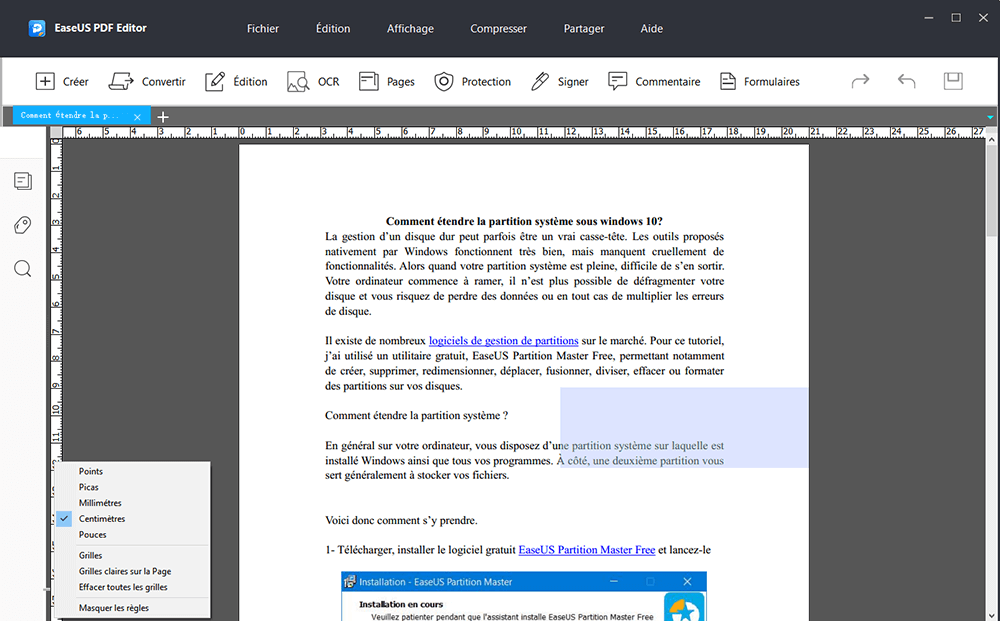Image resolution: width=1000 pixels, height=621 pixels.
Task: Open the Convertir tool
Action: point(147,82)
